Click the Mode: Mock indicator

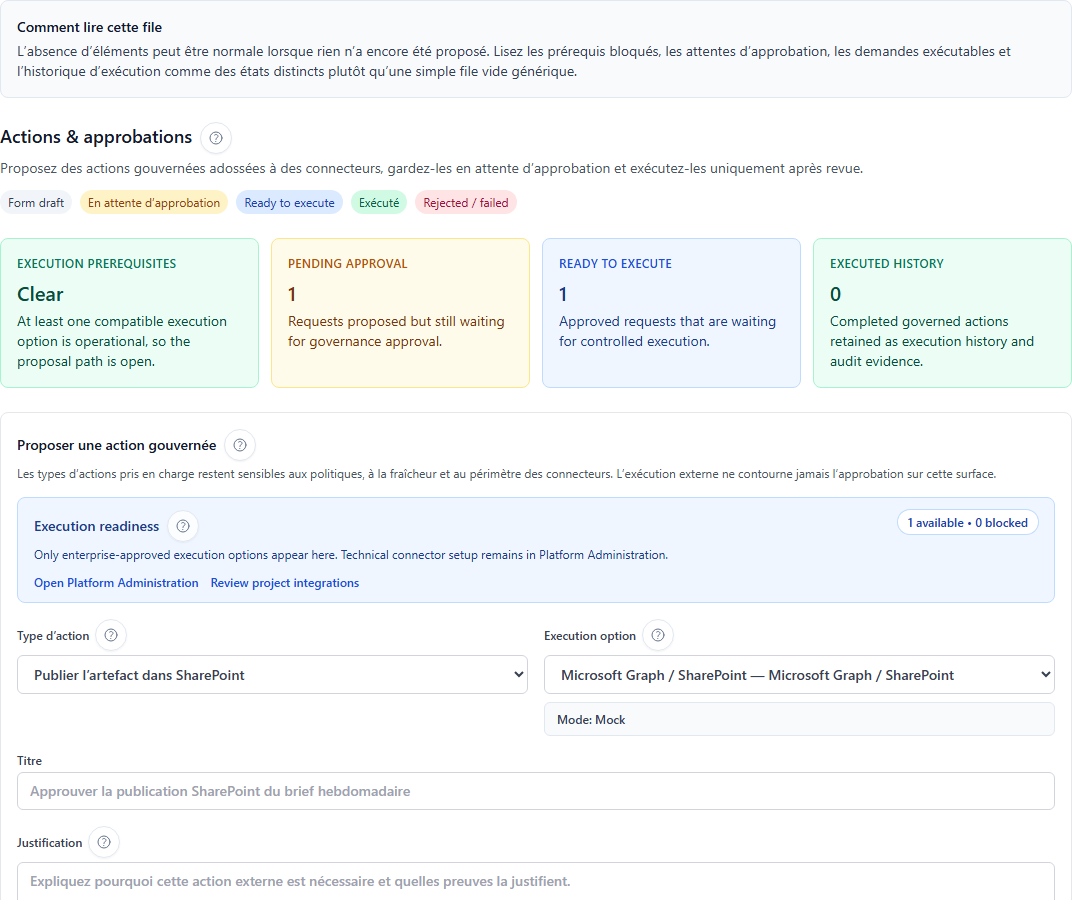[798, 719]
